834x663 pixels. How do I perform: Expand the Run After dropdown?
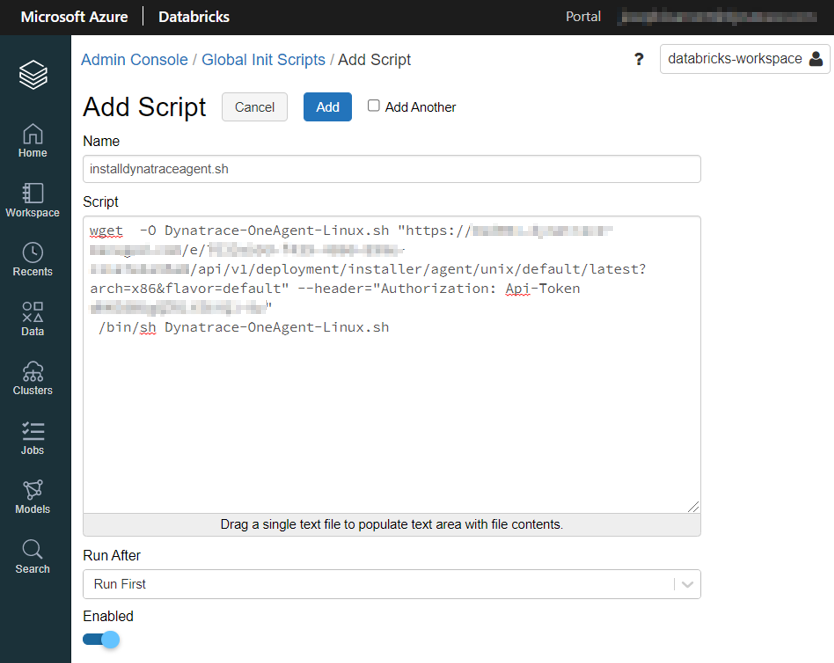click(x=391, y=584)
